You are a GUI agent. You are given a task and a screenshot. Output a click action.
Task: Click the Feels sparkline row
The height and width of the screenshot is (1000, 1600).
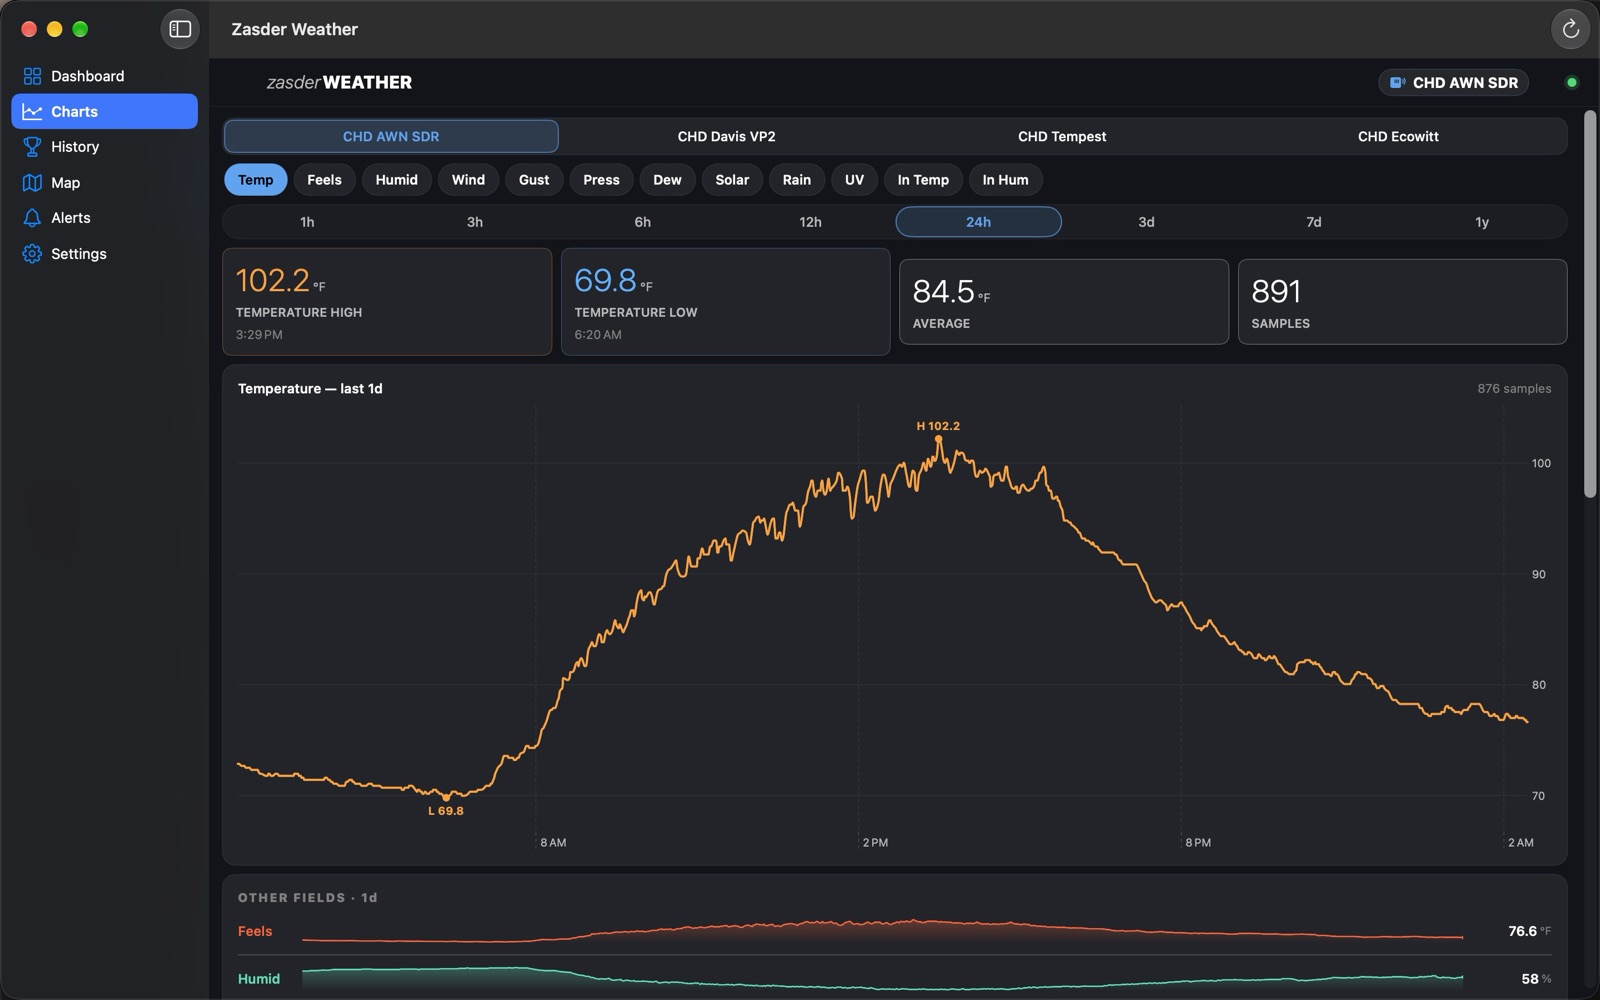point(894,931)
